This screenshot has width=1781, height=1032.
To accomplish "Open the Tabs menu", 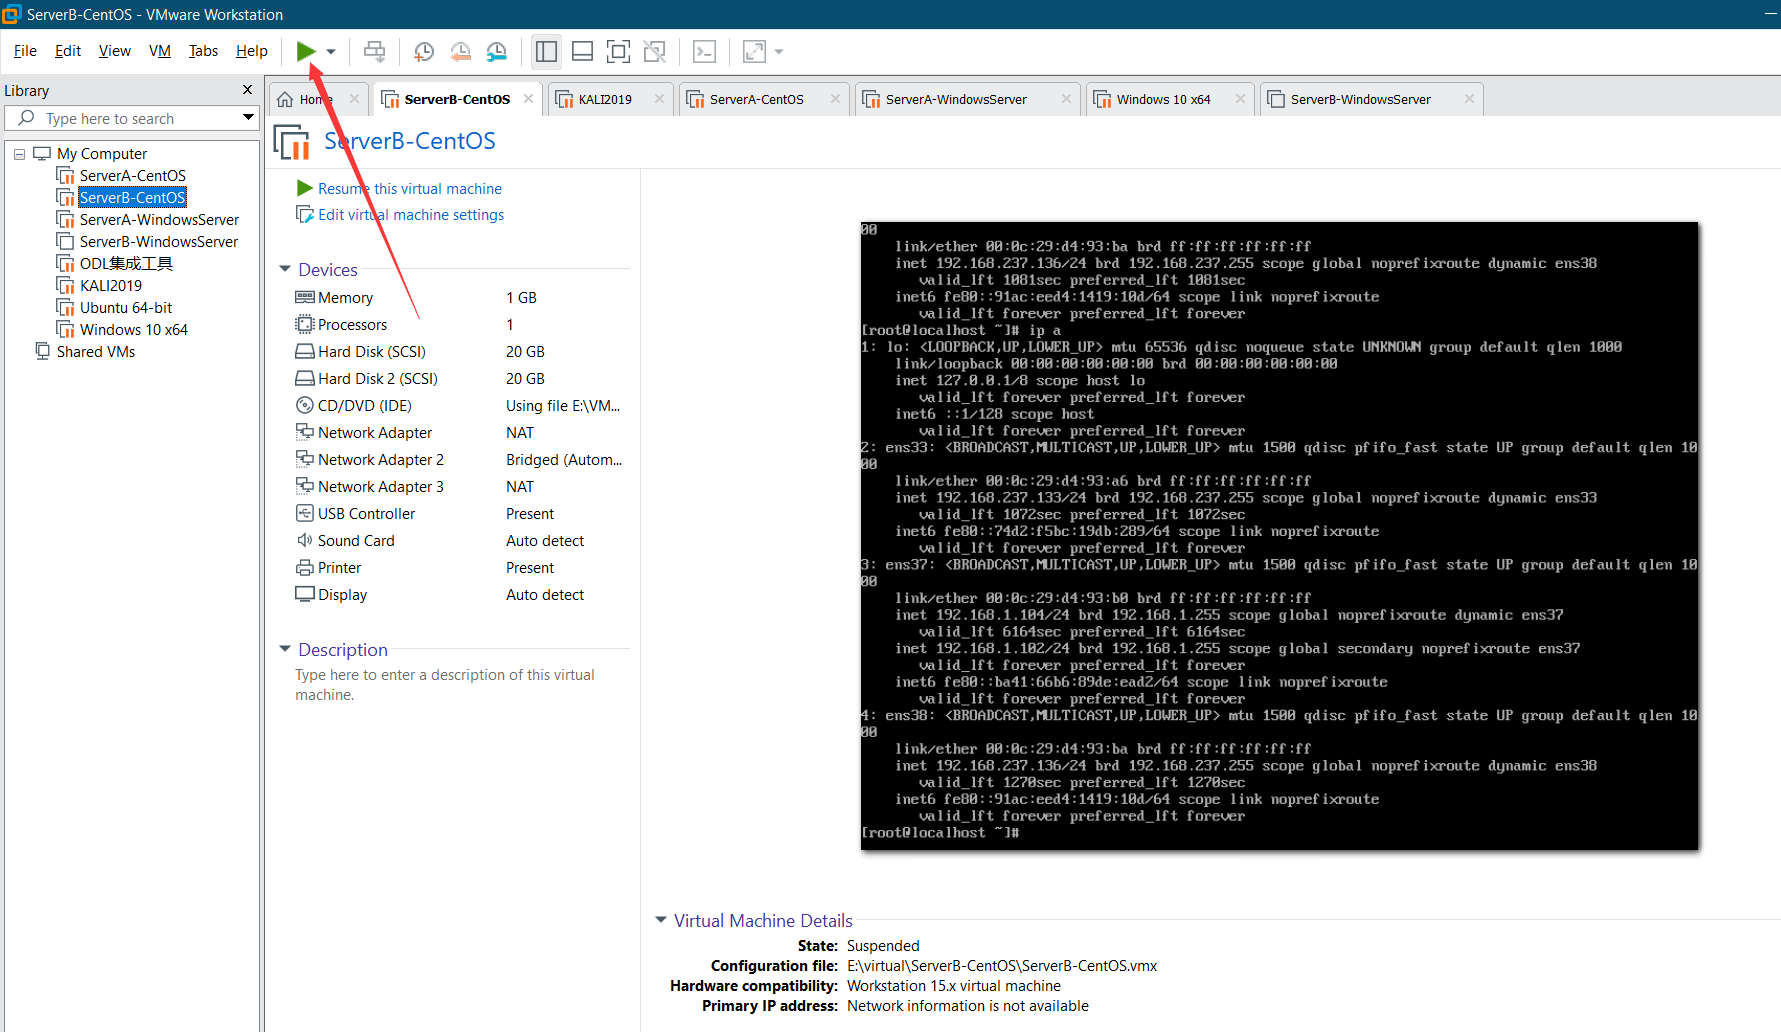I will pyautogui.click(x=203, y=51).
